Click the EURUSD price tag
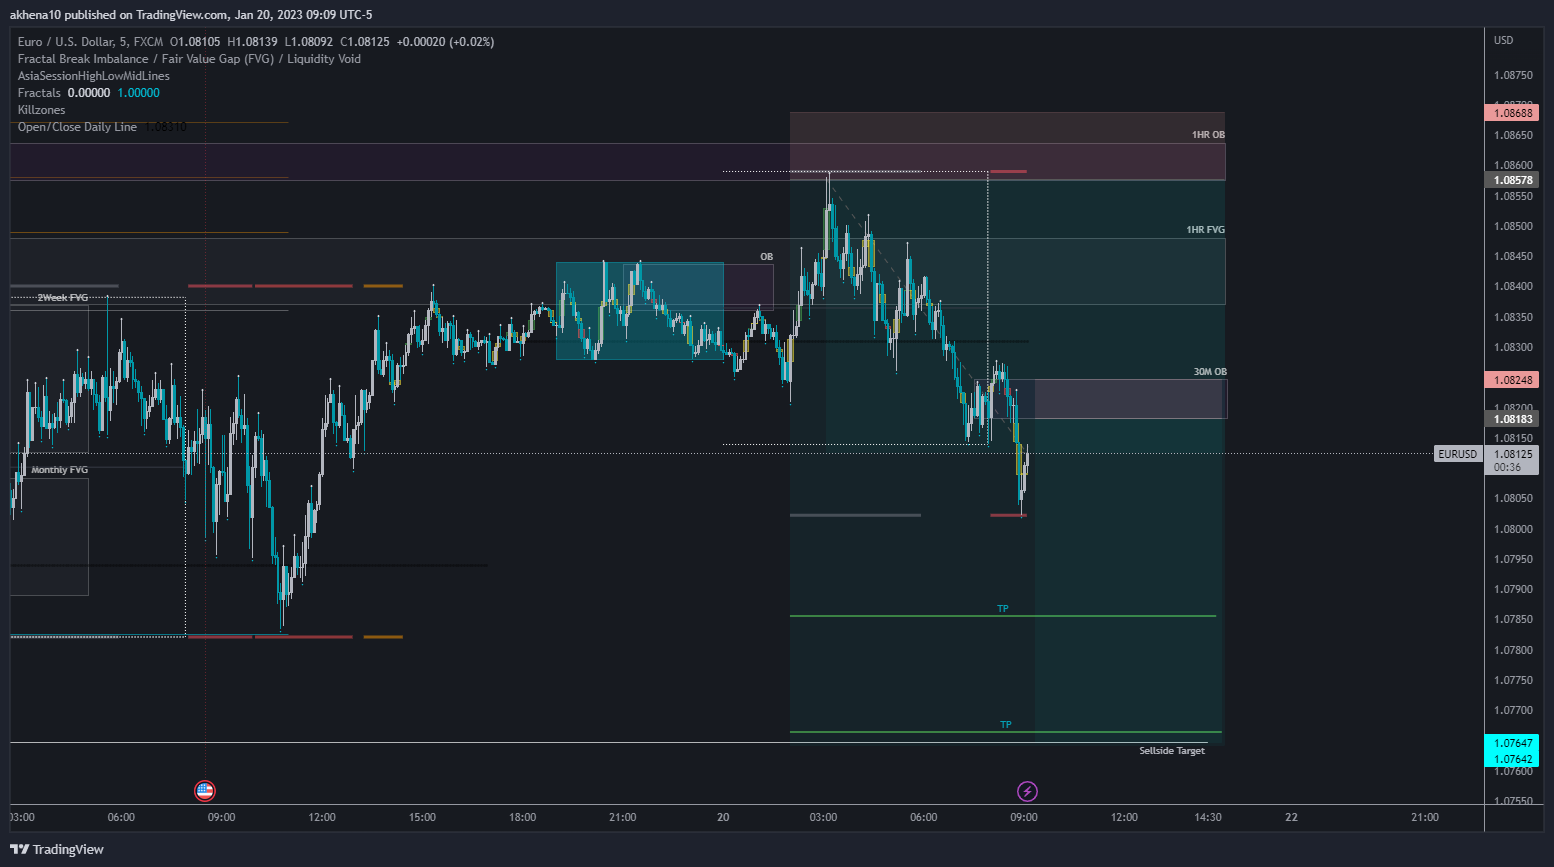The image size is (1554, 867). pos(1457,454)
